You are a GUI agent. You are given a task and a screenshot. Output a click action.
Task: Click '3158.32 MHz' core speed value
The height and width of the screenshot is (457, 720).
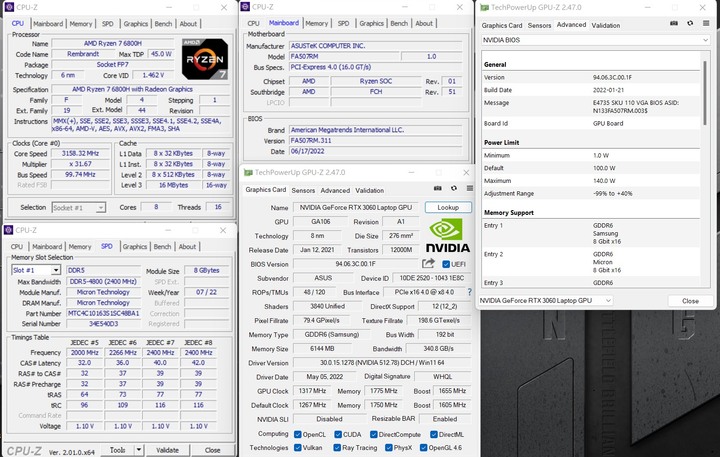(80, 153)
